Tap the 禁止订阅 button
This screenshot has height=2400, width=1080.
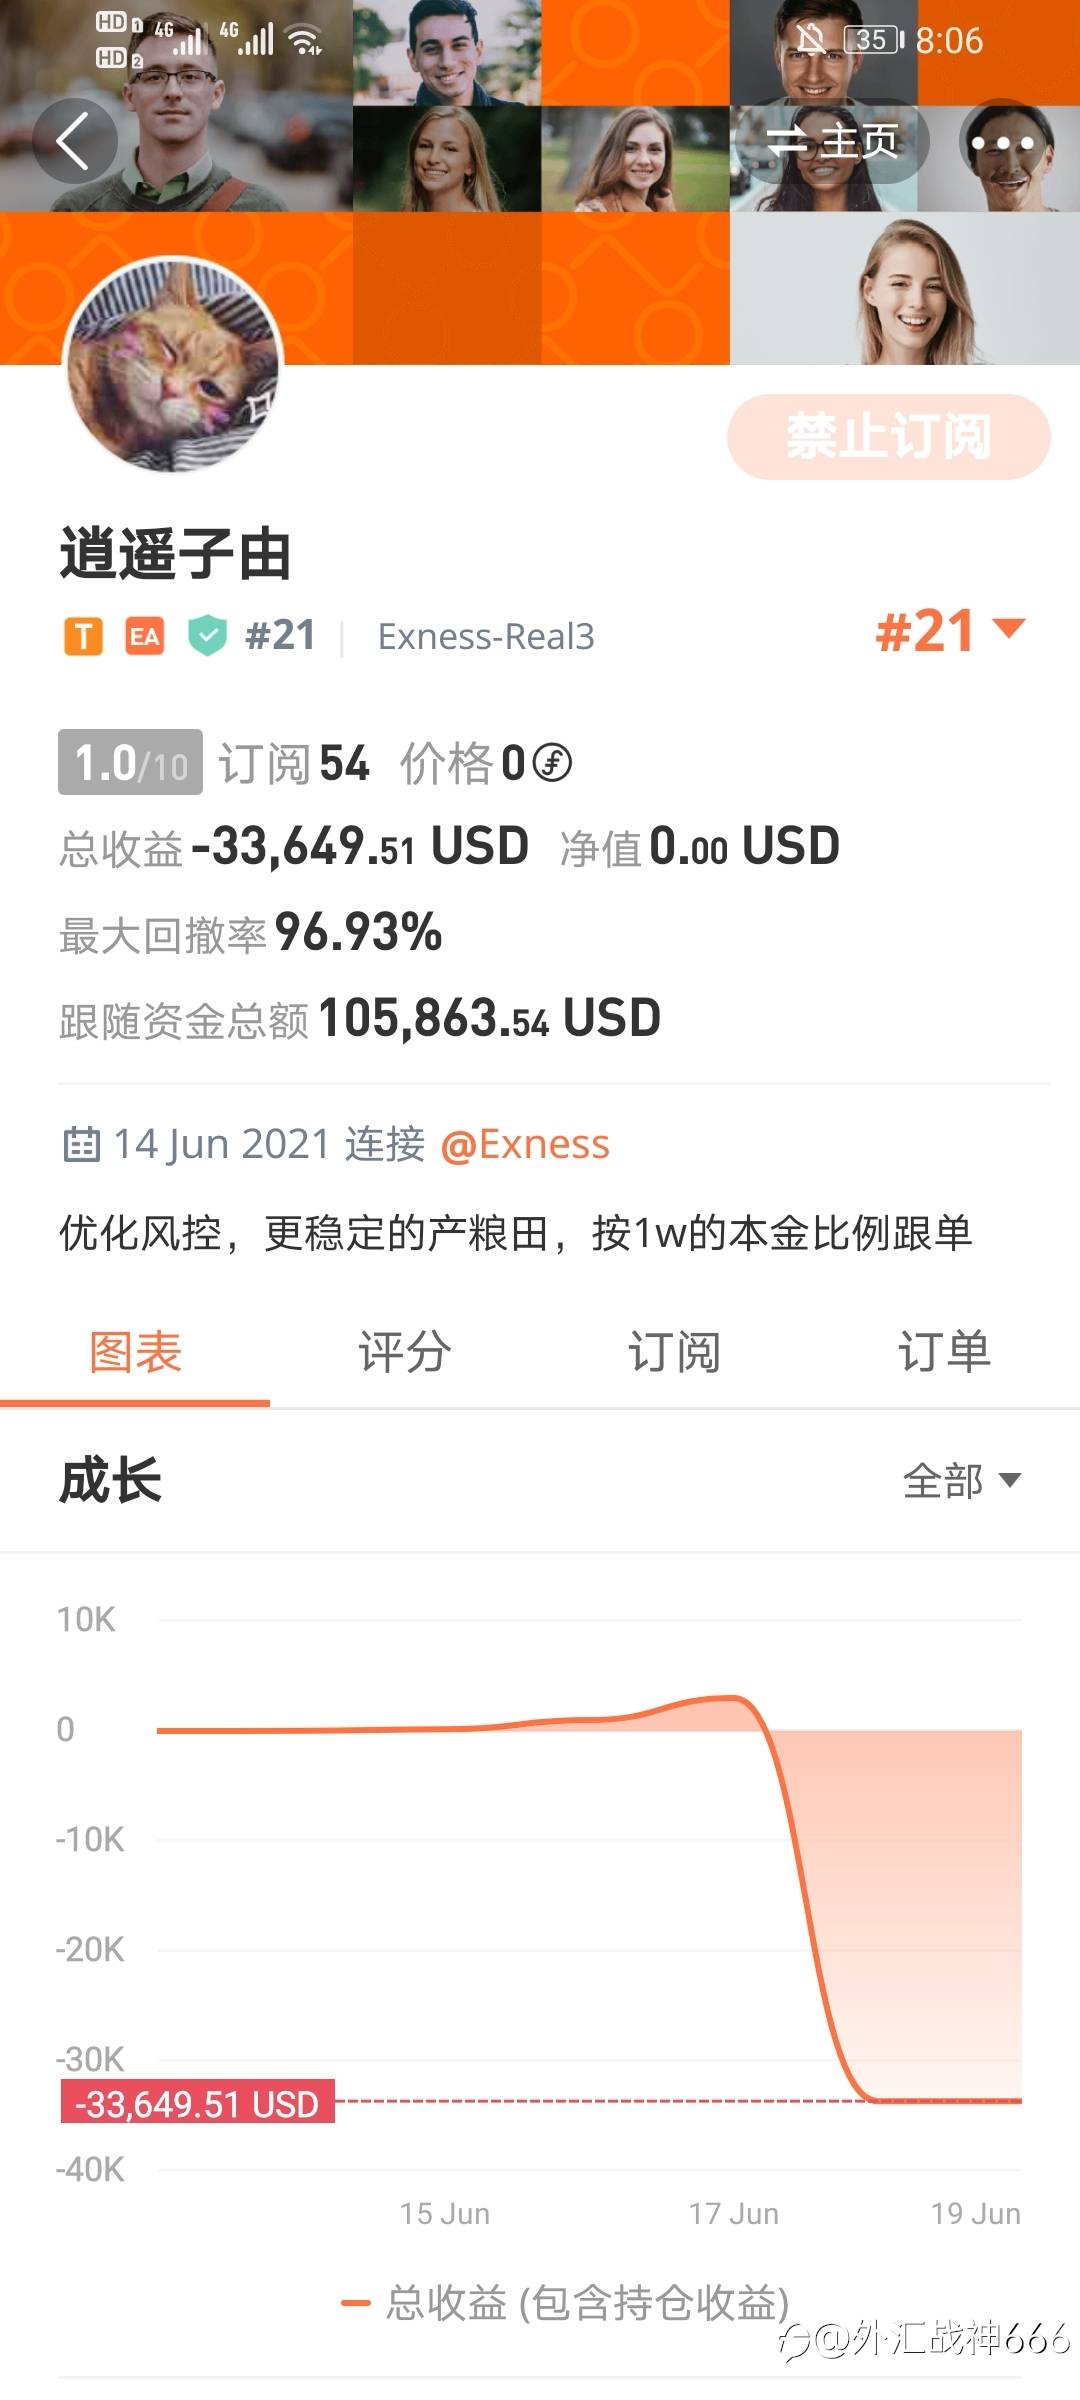click(x=888, y=437)
